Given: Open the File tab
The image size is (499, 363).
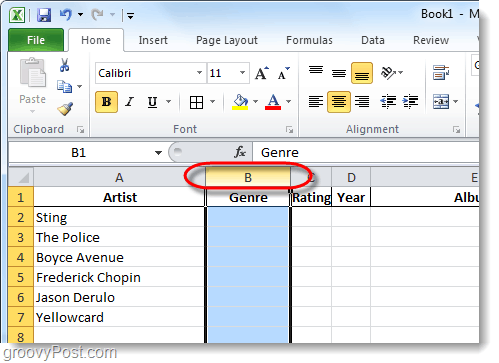Looking at the screenshot, I should 36,40.
